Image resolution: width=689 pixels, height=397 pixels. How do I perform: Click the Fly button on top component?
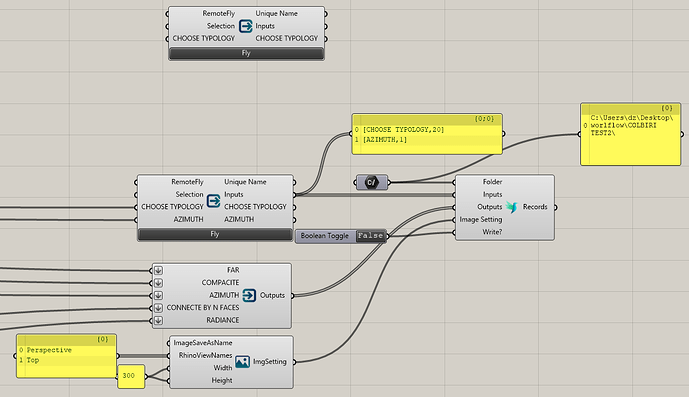tap(246, 53)
